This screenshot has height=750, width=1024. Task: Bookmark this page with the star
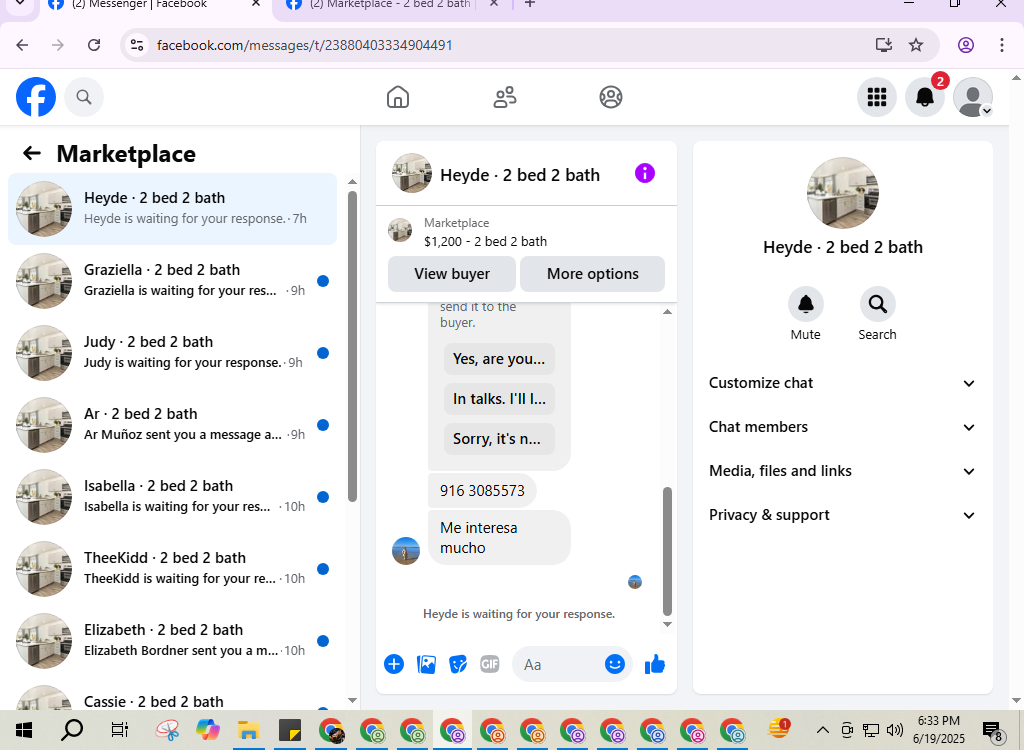[x=916, y=45]
